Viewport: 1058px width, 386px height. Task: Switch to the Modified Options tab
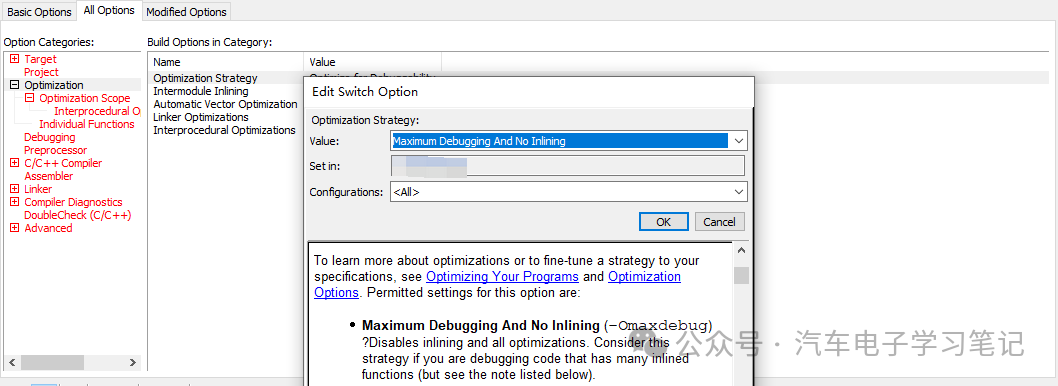pyautogui.click(x=186, y=12)
